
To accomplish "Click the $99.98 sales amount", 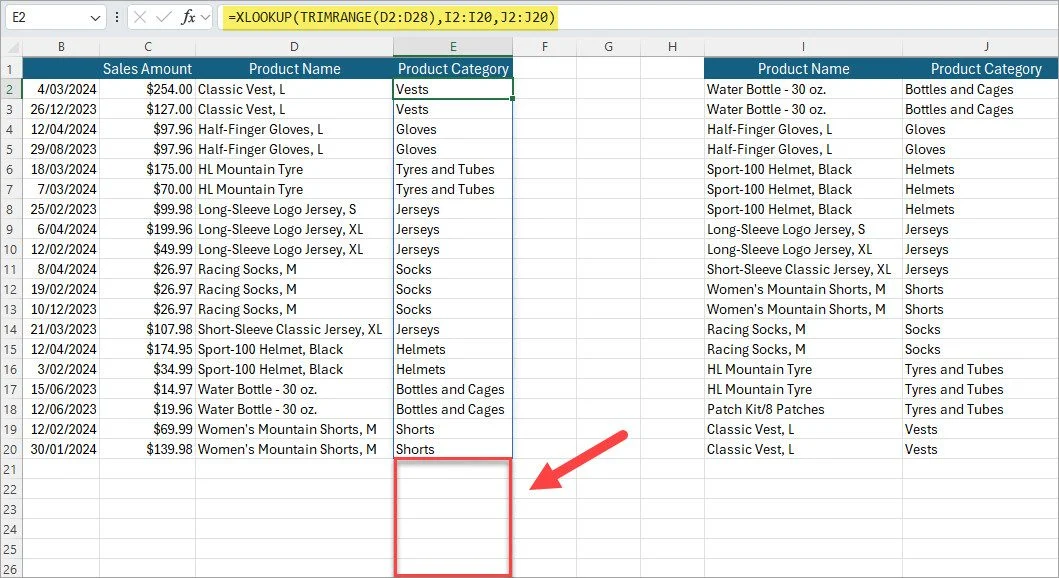I will [x=147, y=209].
